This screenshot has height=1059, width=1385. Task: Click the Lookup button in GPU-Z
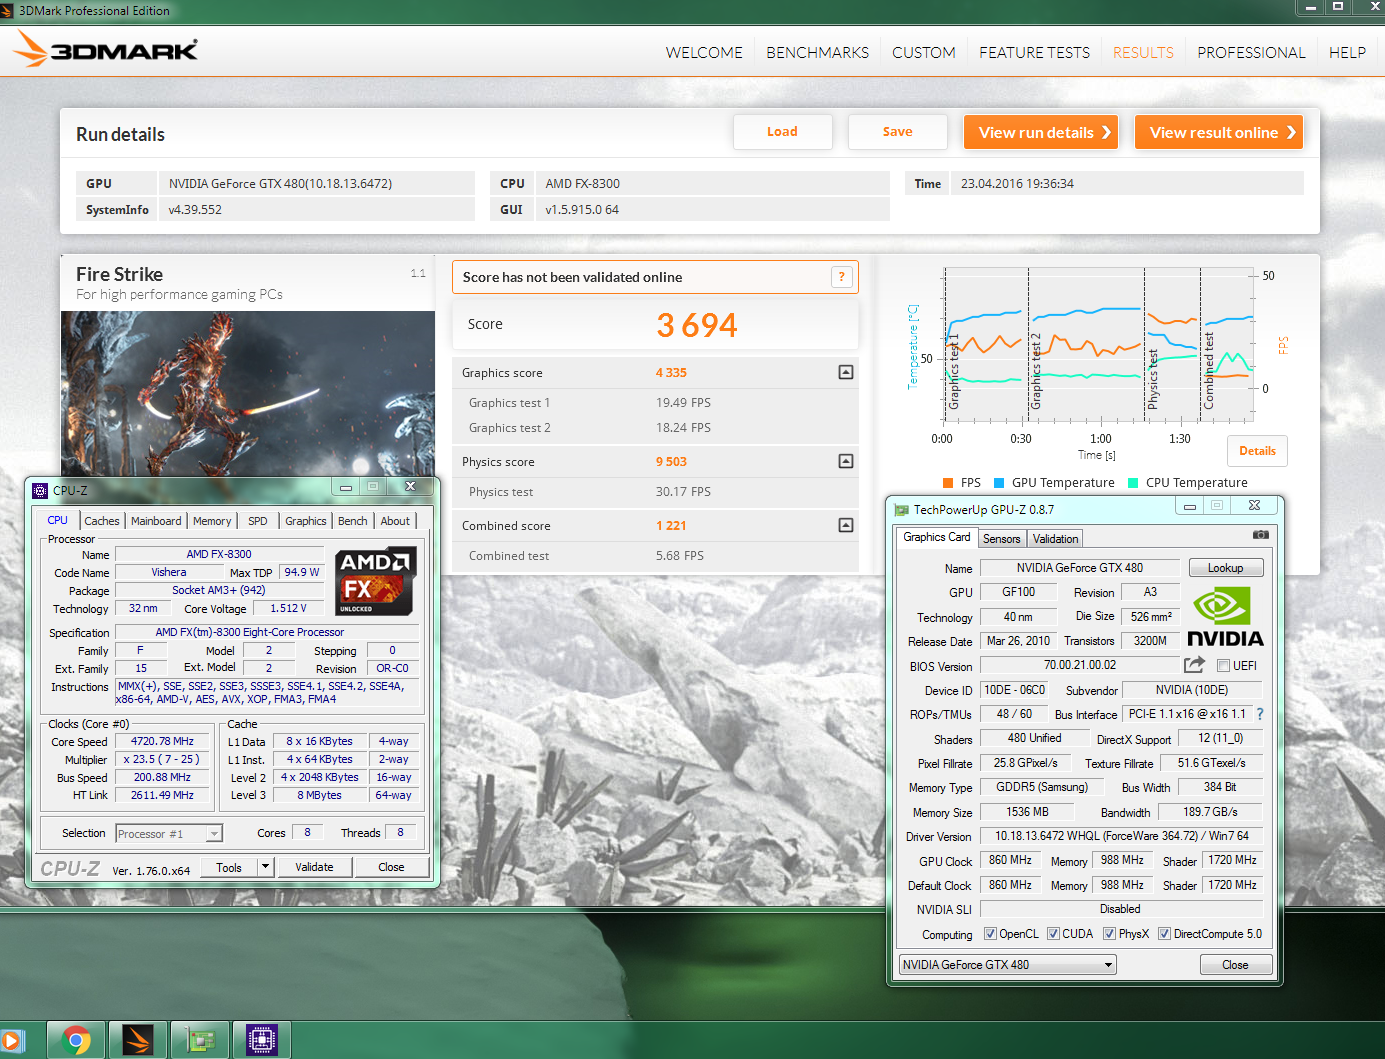pos(1226,568)
